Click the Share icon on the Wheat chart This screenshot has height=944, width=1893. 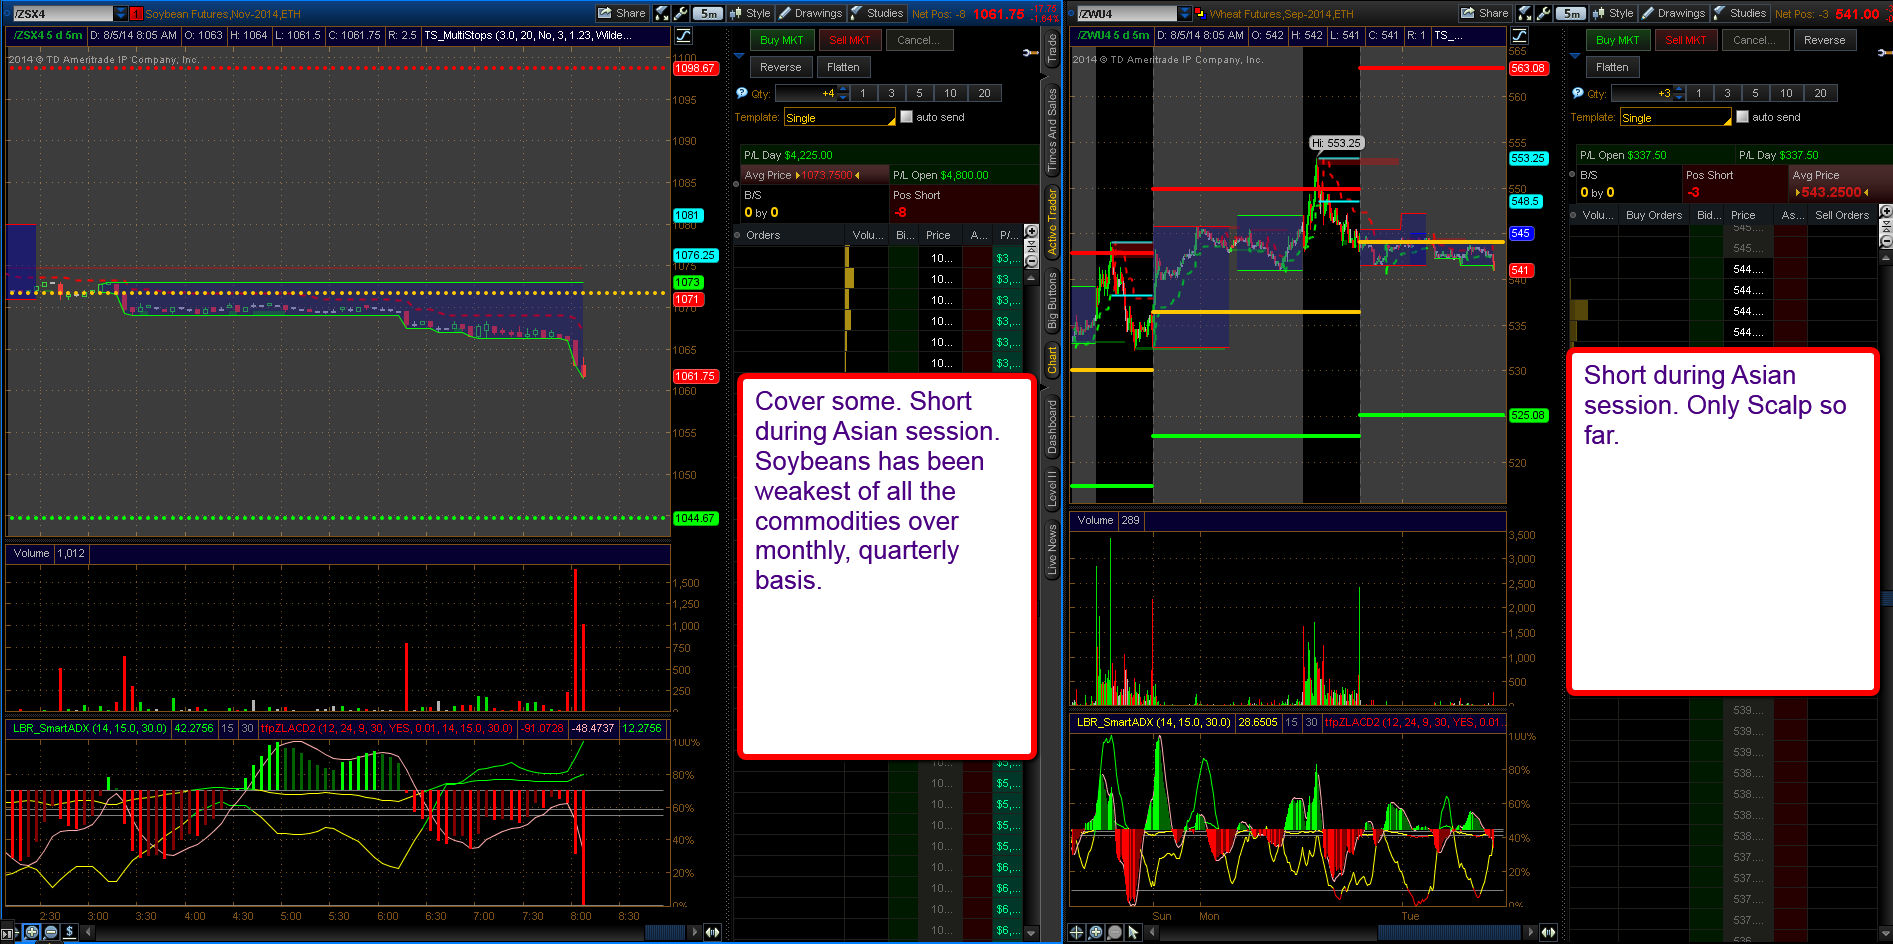click(x=1485, y=13)
